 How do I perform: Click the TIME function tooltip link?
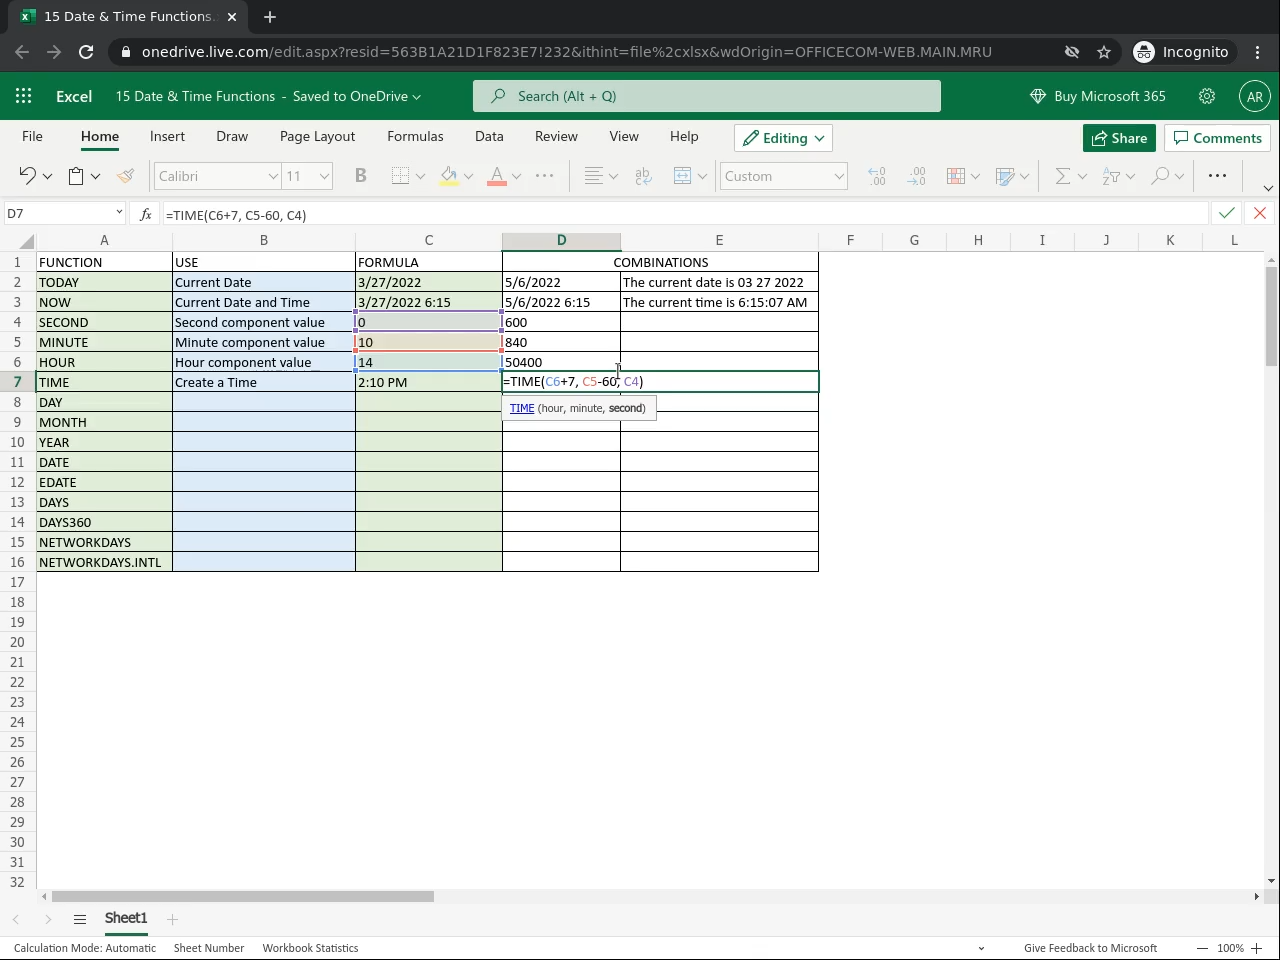[x=522, y=408]
